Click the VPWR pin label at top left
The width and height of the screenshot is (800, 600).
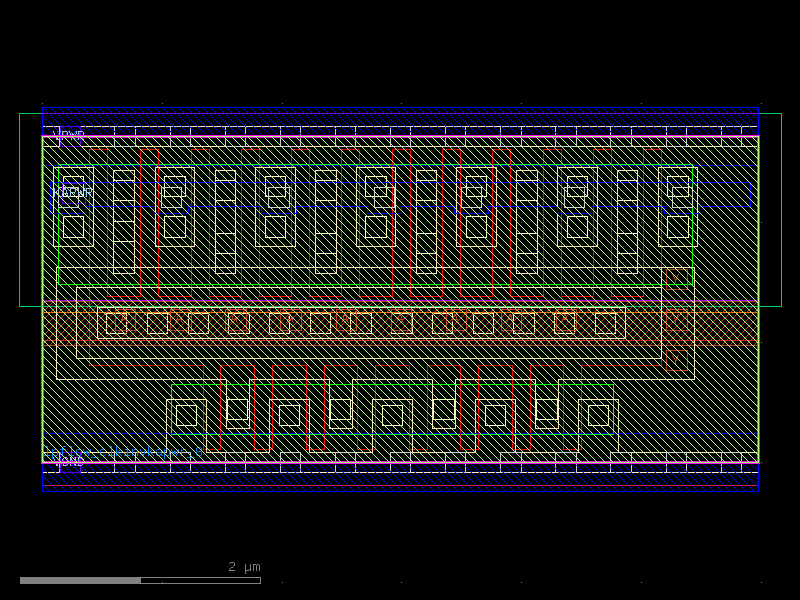pos(71,134)
